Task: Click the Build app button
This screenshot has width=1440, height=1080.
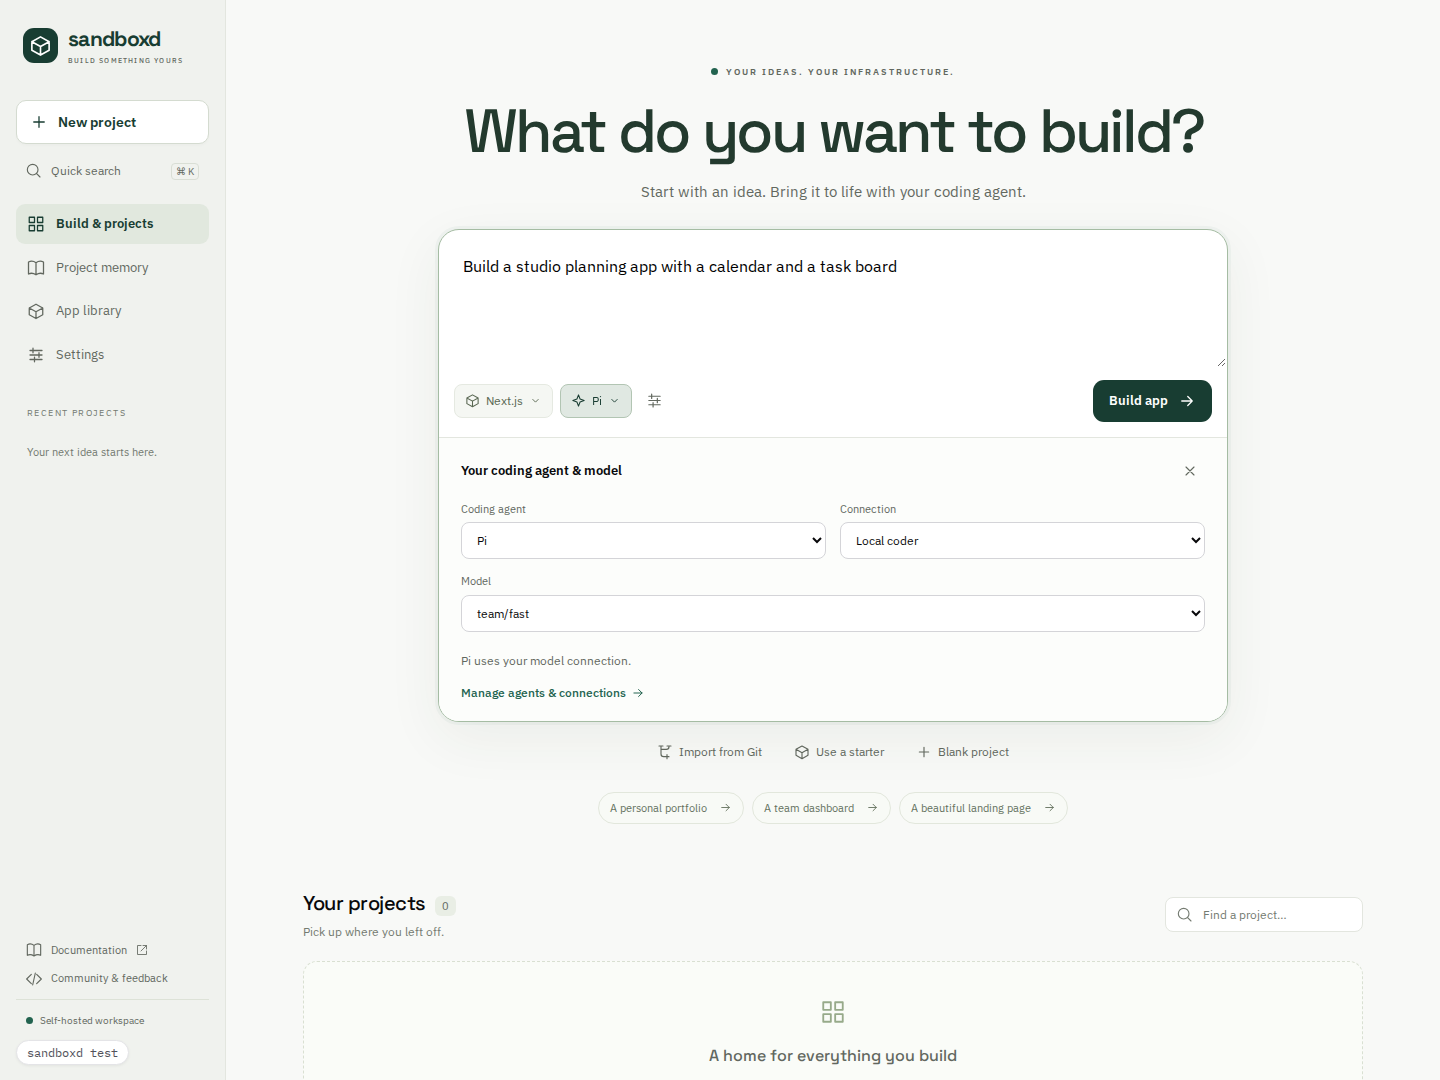Action: pyautogui.click(x=1152, y=401)
